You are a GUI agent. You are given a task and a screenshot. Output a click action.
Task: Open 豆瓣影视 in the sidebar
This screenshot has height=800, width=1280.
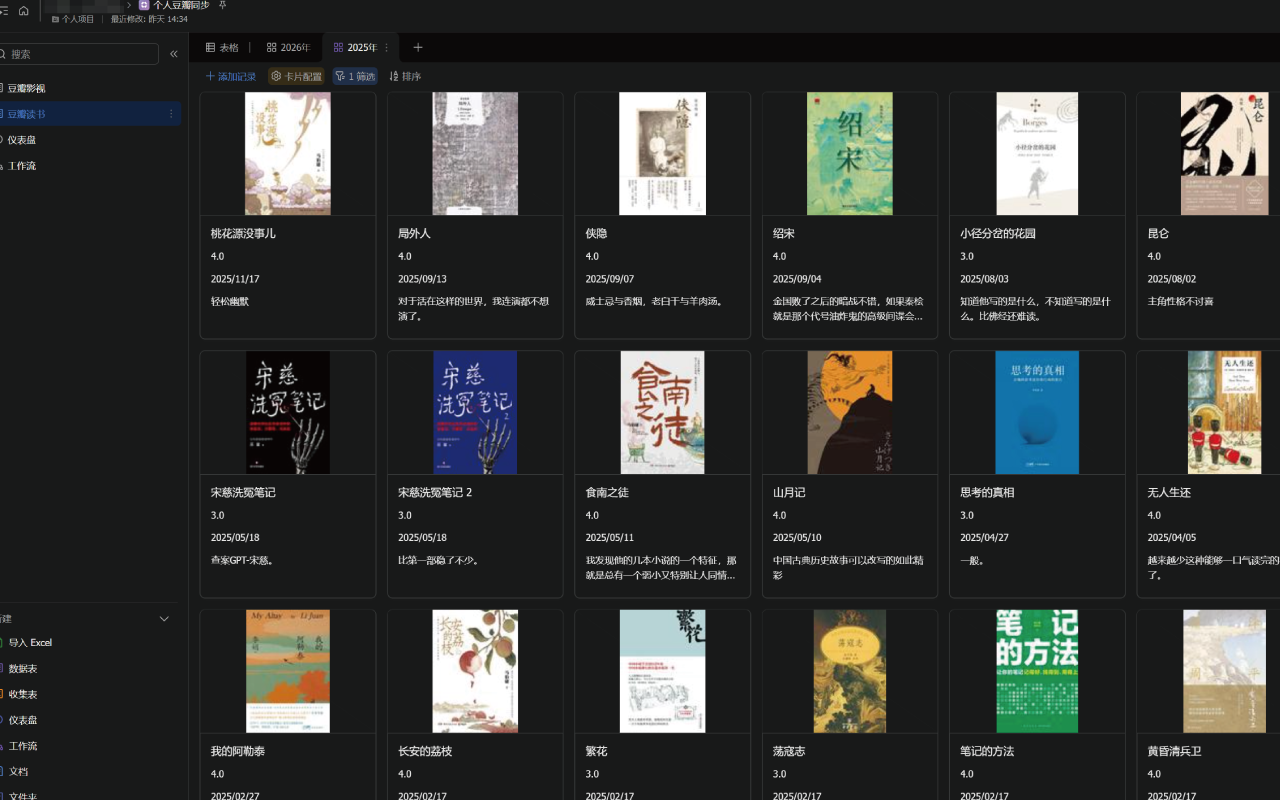tap(26, 88)
